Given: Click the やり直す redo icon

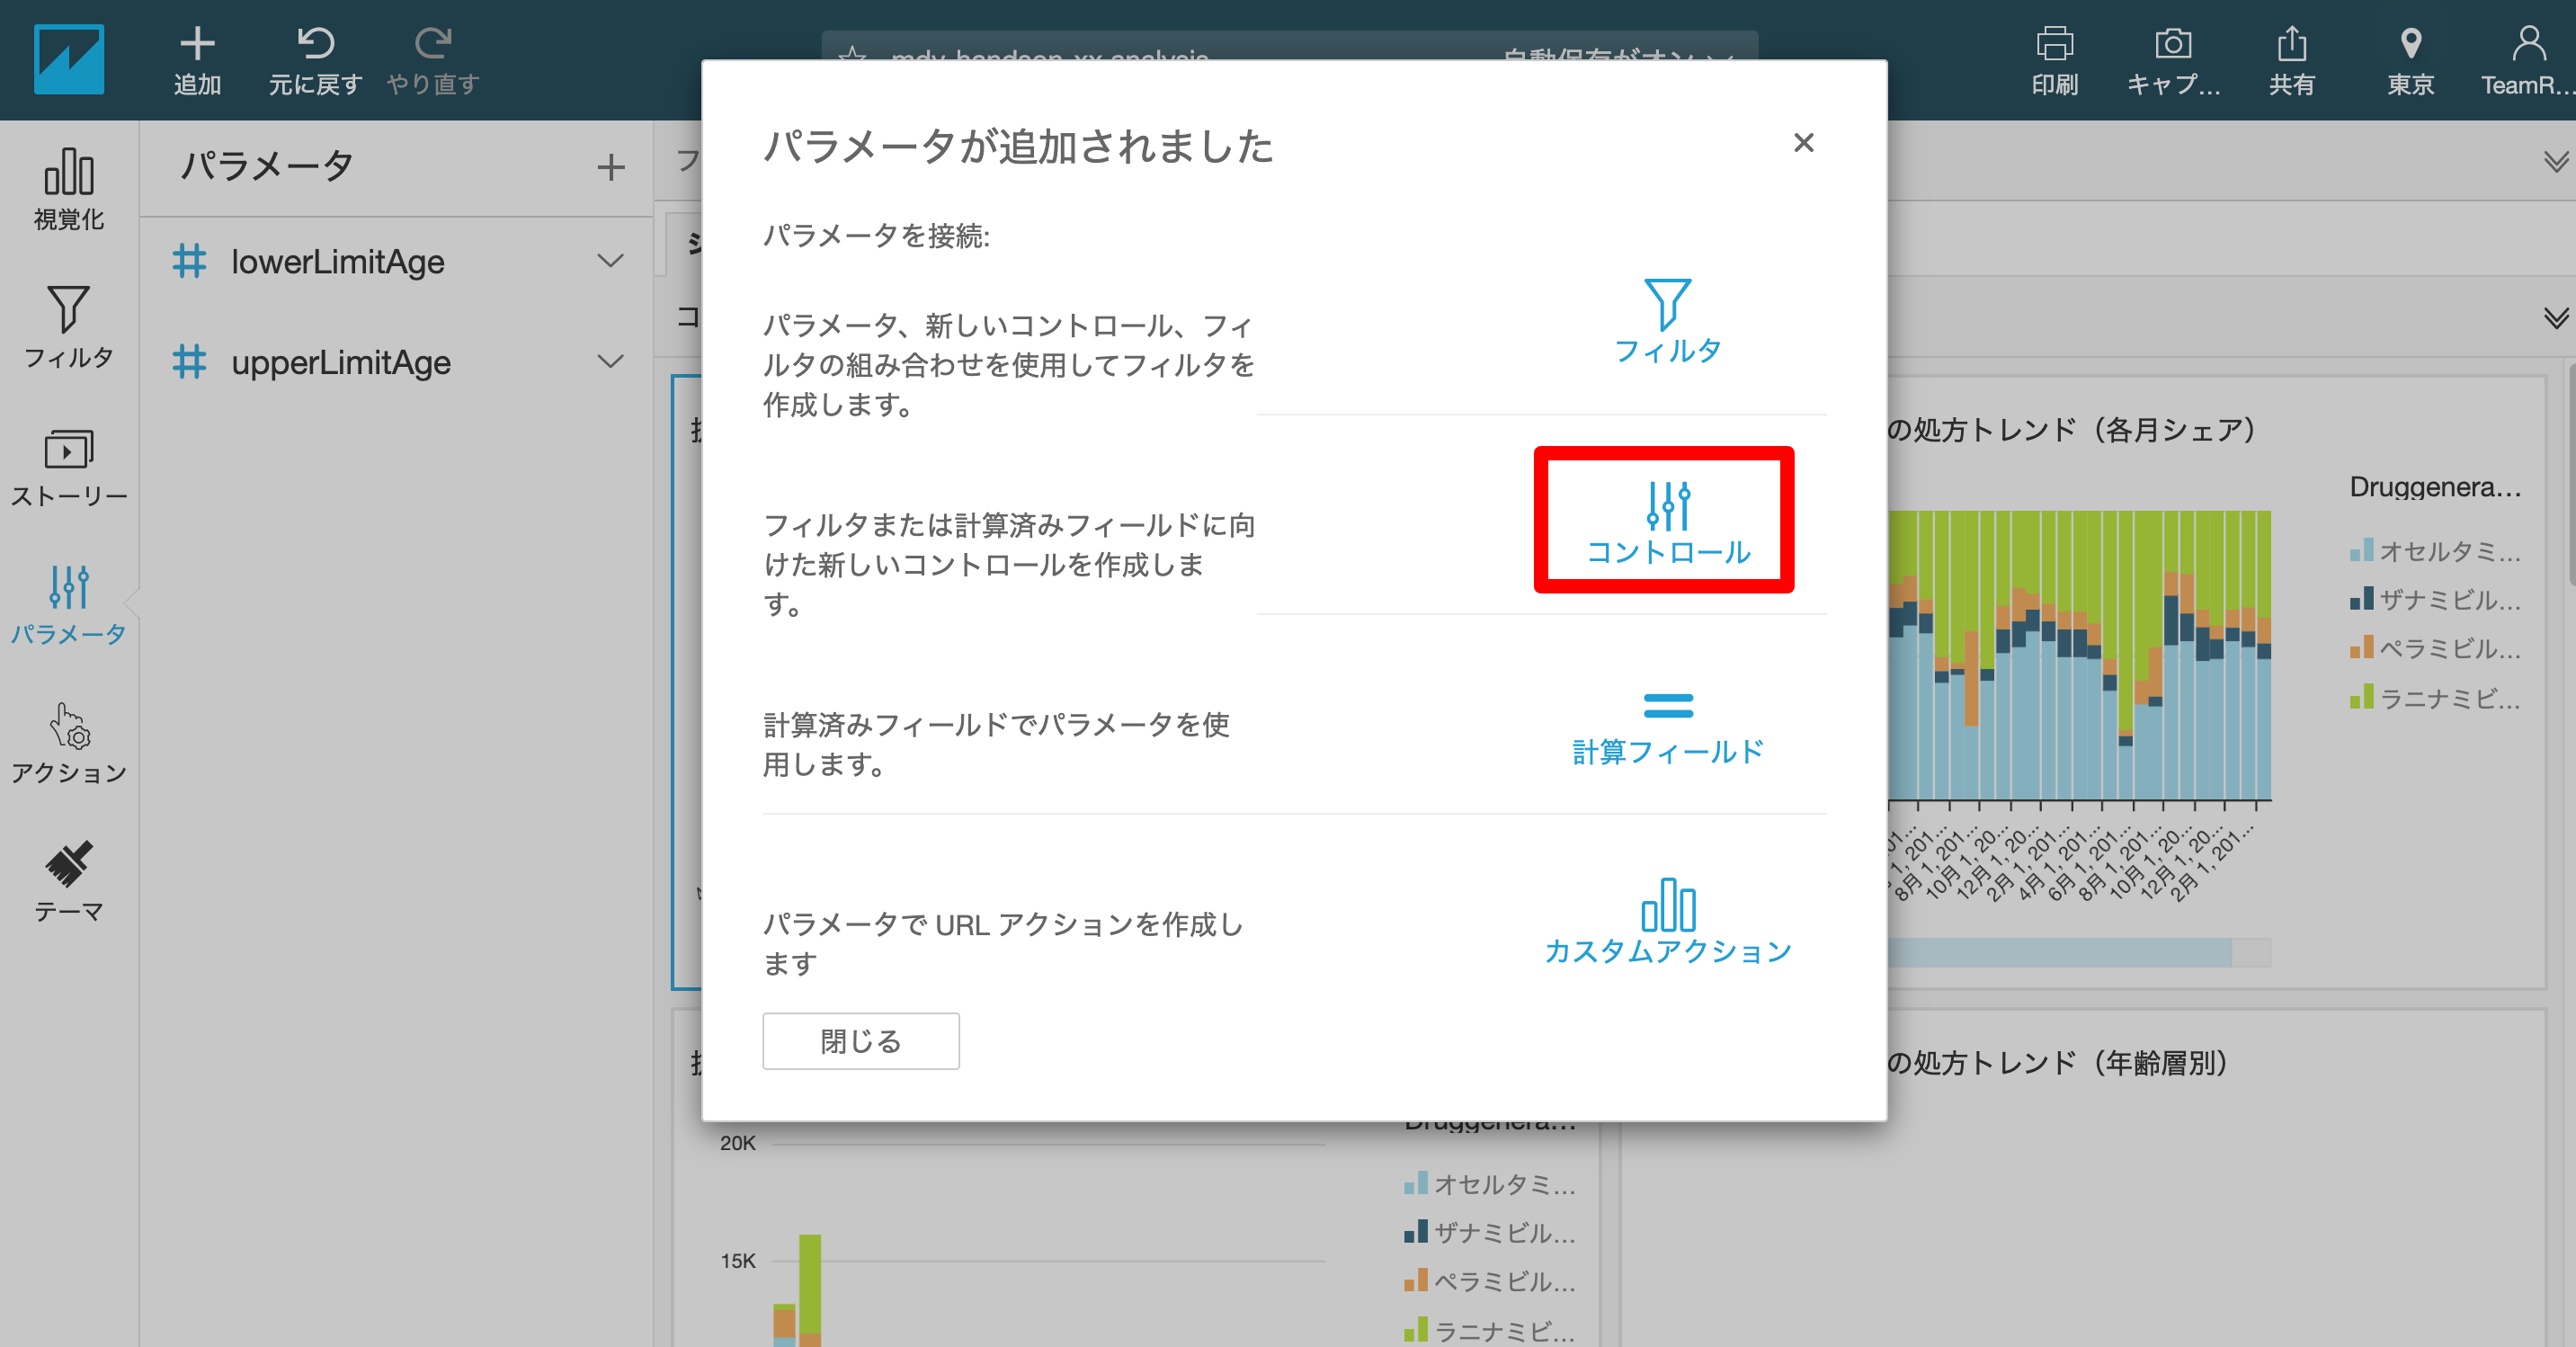Looking at the screenshot, I should click(433, 44).
